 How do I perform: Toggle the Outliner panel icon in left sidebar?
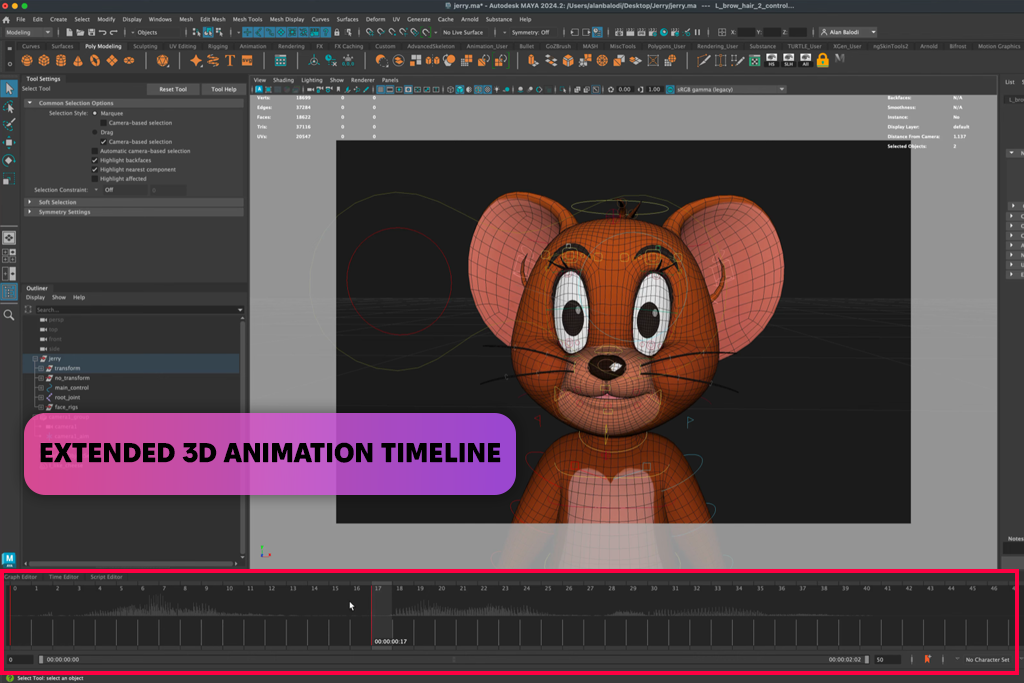tap(9, 291)
